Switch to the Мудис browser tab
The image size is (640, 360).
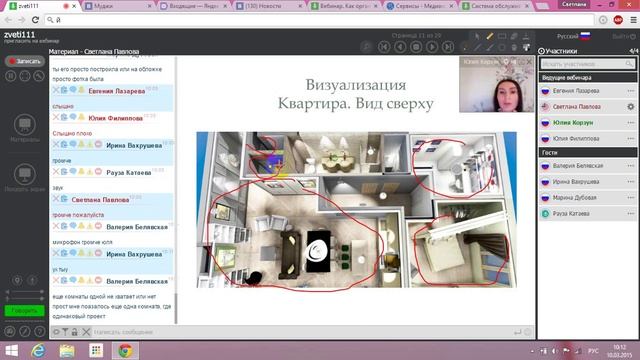point(118,6)
